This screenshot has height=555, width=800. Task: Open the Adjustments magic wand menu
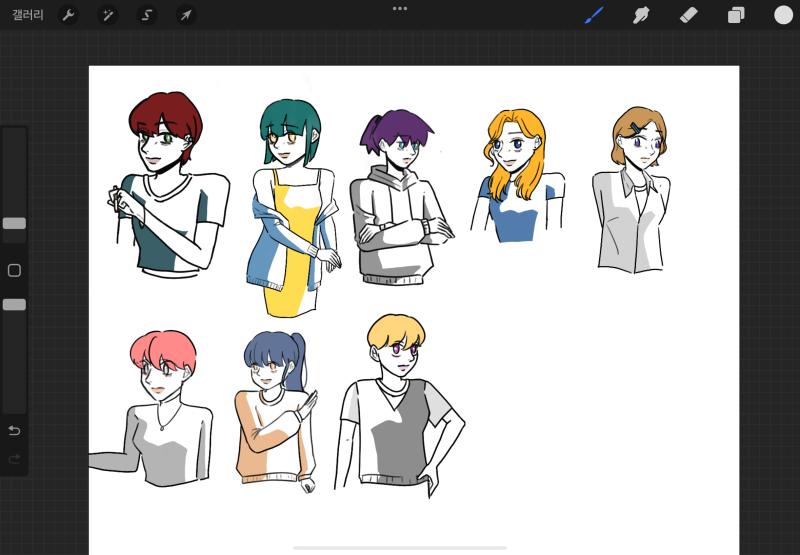[x=108, y=15]
